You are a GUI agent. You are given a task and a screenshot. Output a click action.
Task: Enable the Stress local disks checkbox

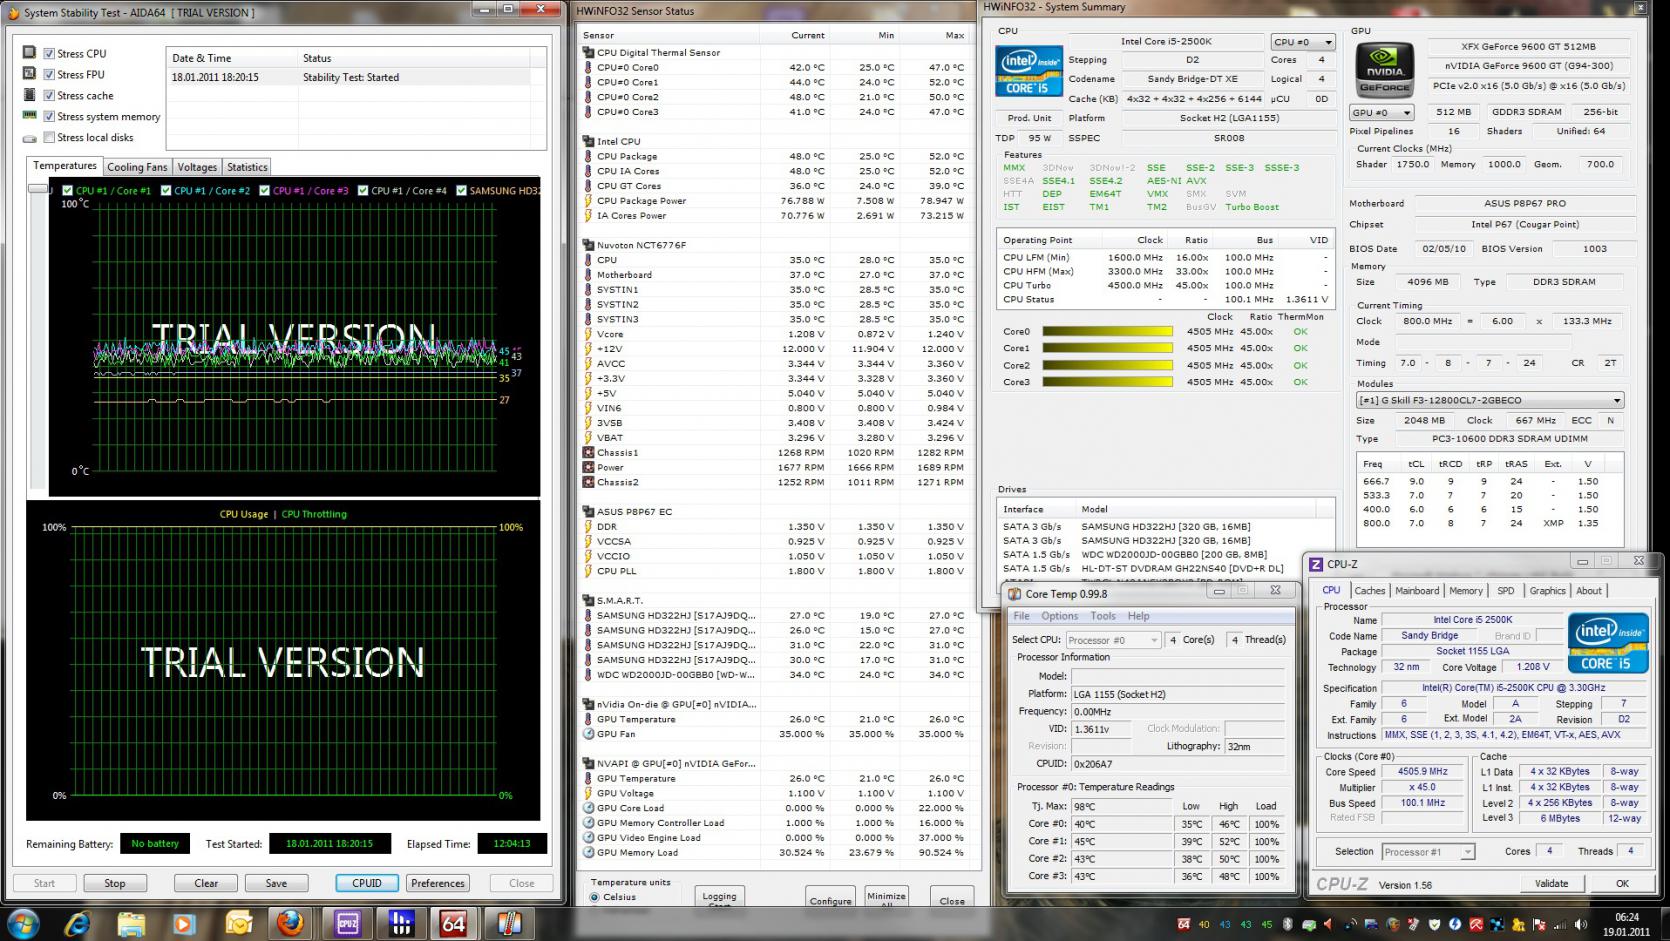pos(49,138)
